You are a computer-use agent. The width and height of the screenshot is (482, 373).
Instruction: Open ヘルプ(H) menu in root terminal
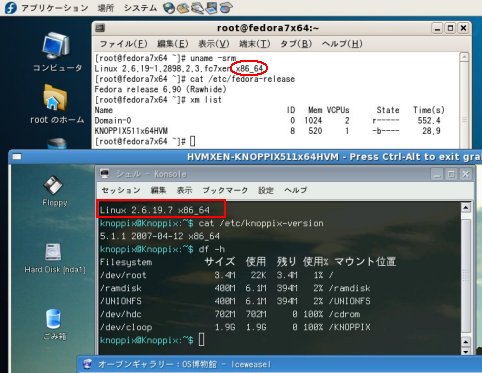[342, 44]
